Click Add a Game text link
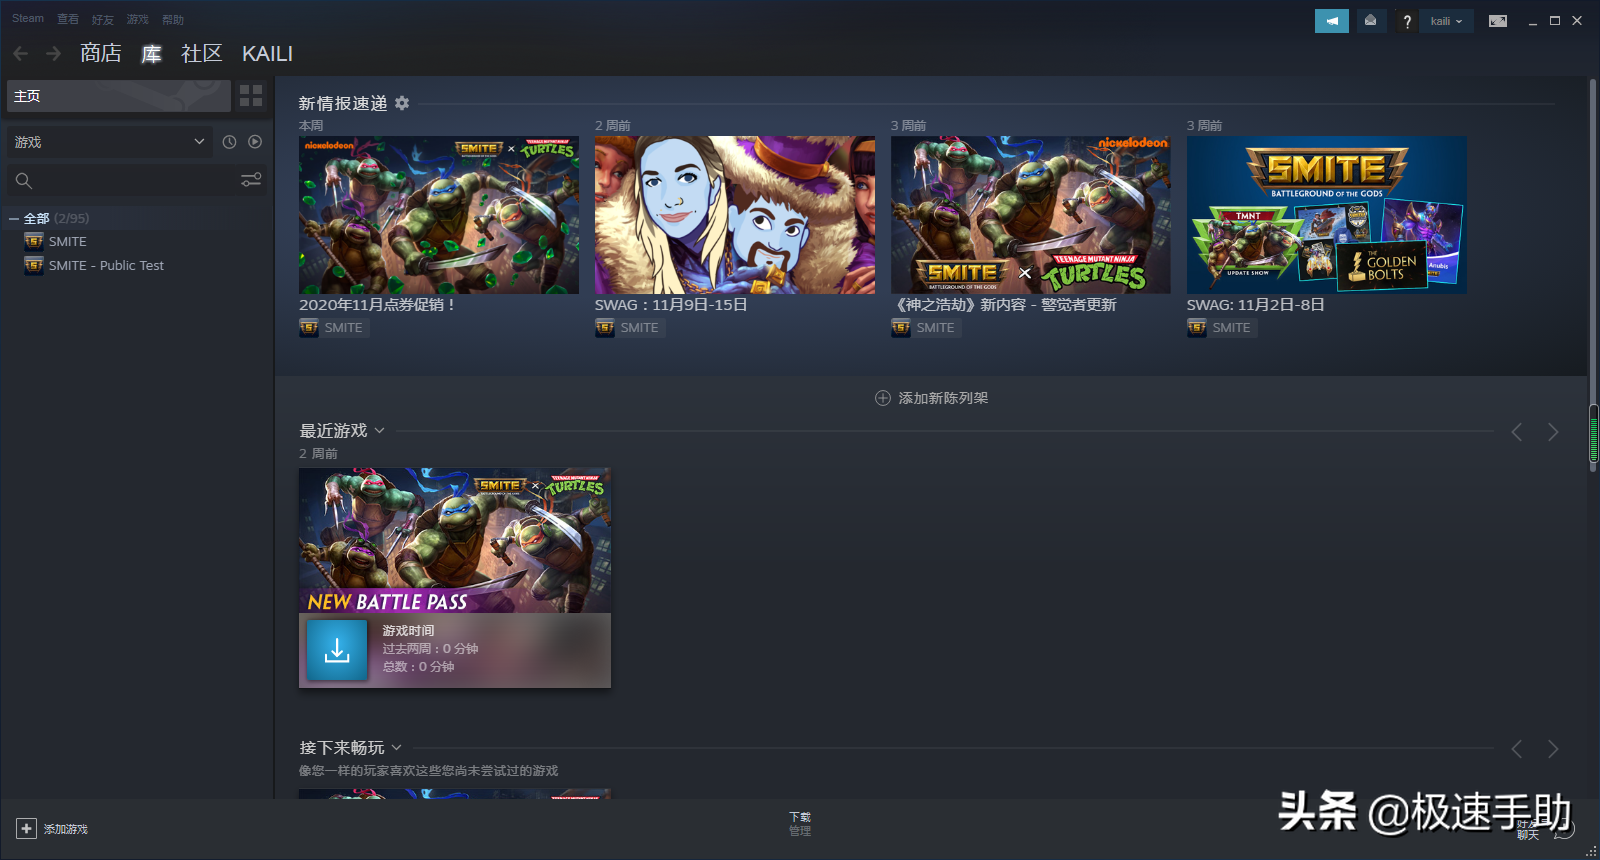 click(66, 829)
